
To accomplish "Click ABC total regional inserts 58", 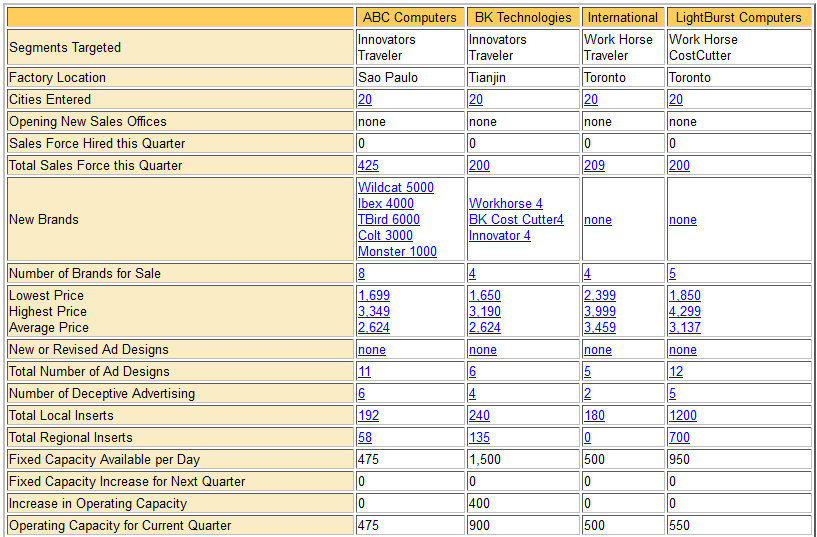I will pos(365,438).
